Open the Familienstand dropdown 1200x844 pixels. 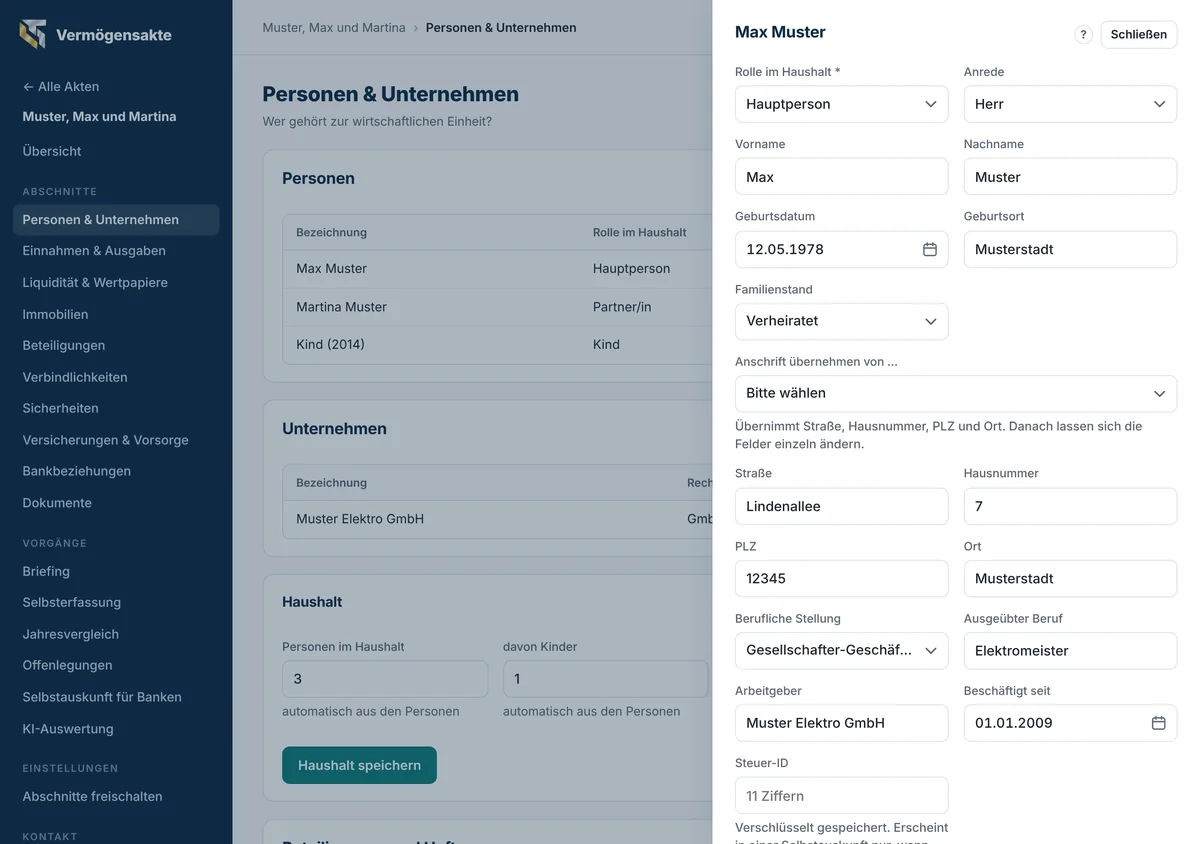(x=841, y=321)
